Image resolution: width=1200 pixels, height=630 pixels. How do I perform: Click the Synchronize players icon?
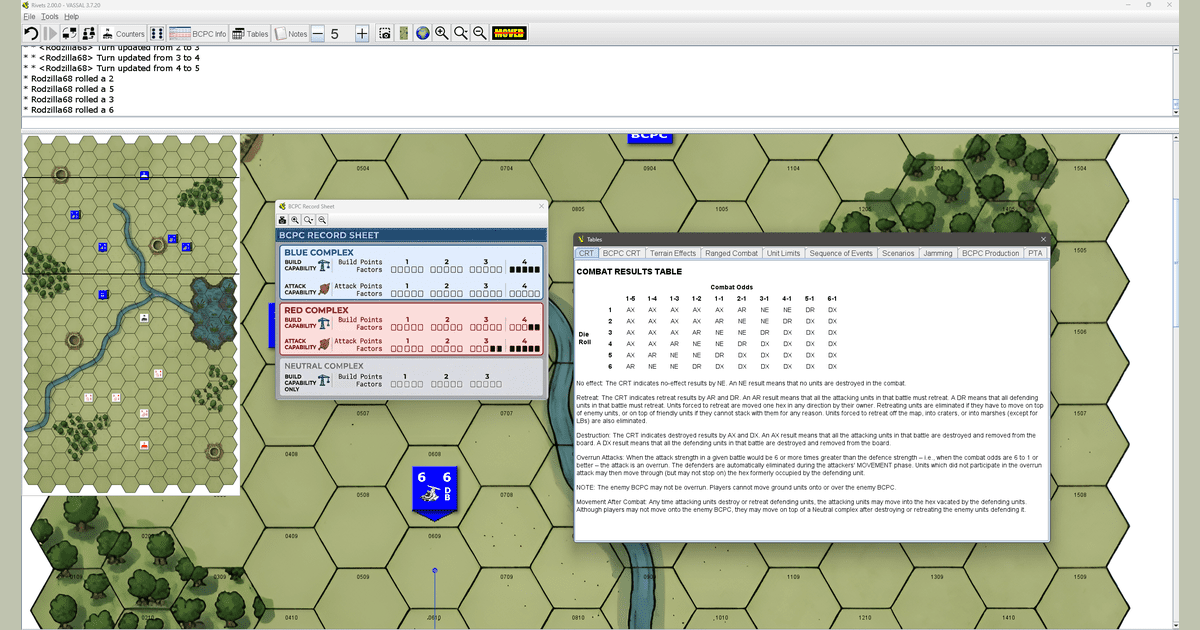coord(89,33)
